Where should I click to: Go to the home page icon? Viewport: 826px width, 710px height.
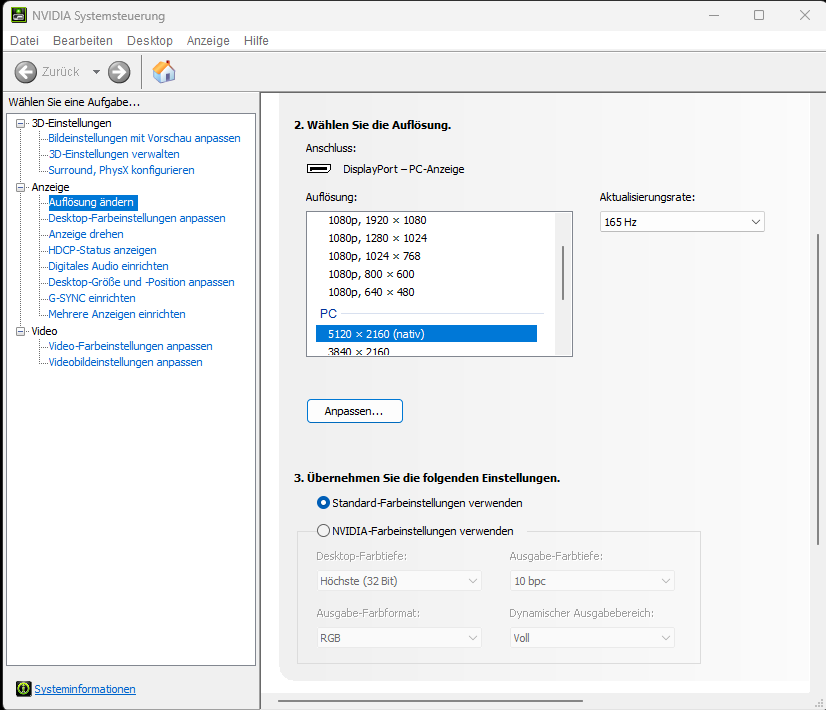tap(164, 72)
